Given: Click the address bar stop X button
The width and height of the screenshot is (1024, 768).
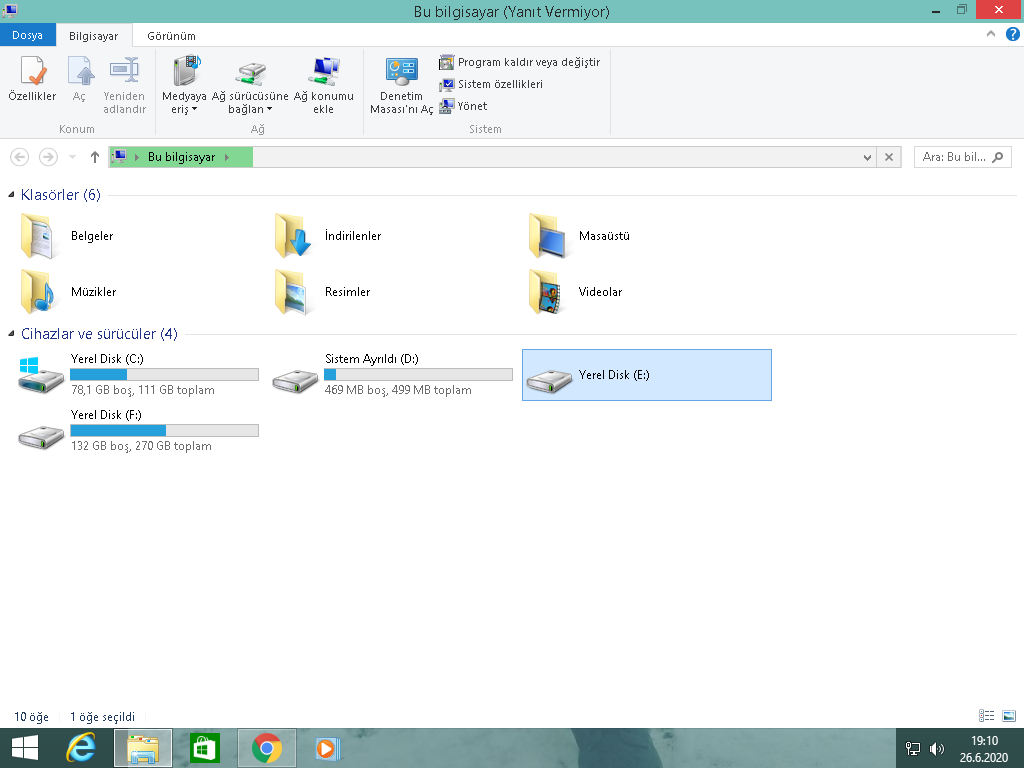Looking at the screenshot, I should [x=889, y=157].
